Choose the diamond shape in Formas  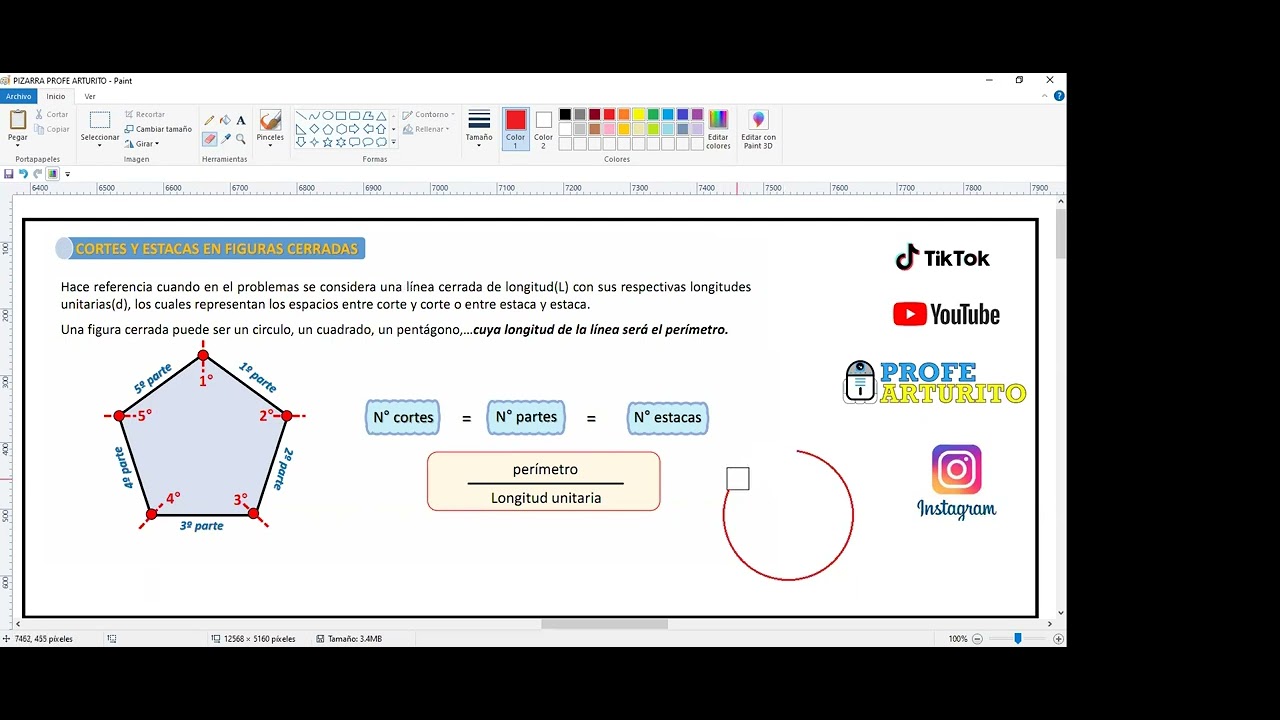click(x=314, y=129)
